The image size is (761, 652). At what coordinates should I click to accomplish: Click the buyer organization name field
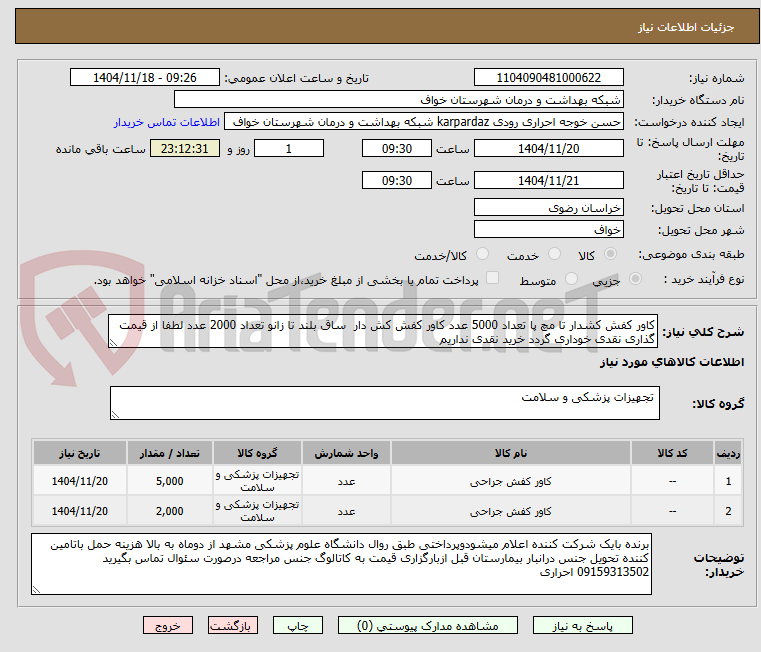[x=398, y=100]
